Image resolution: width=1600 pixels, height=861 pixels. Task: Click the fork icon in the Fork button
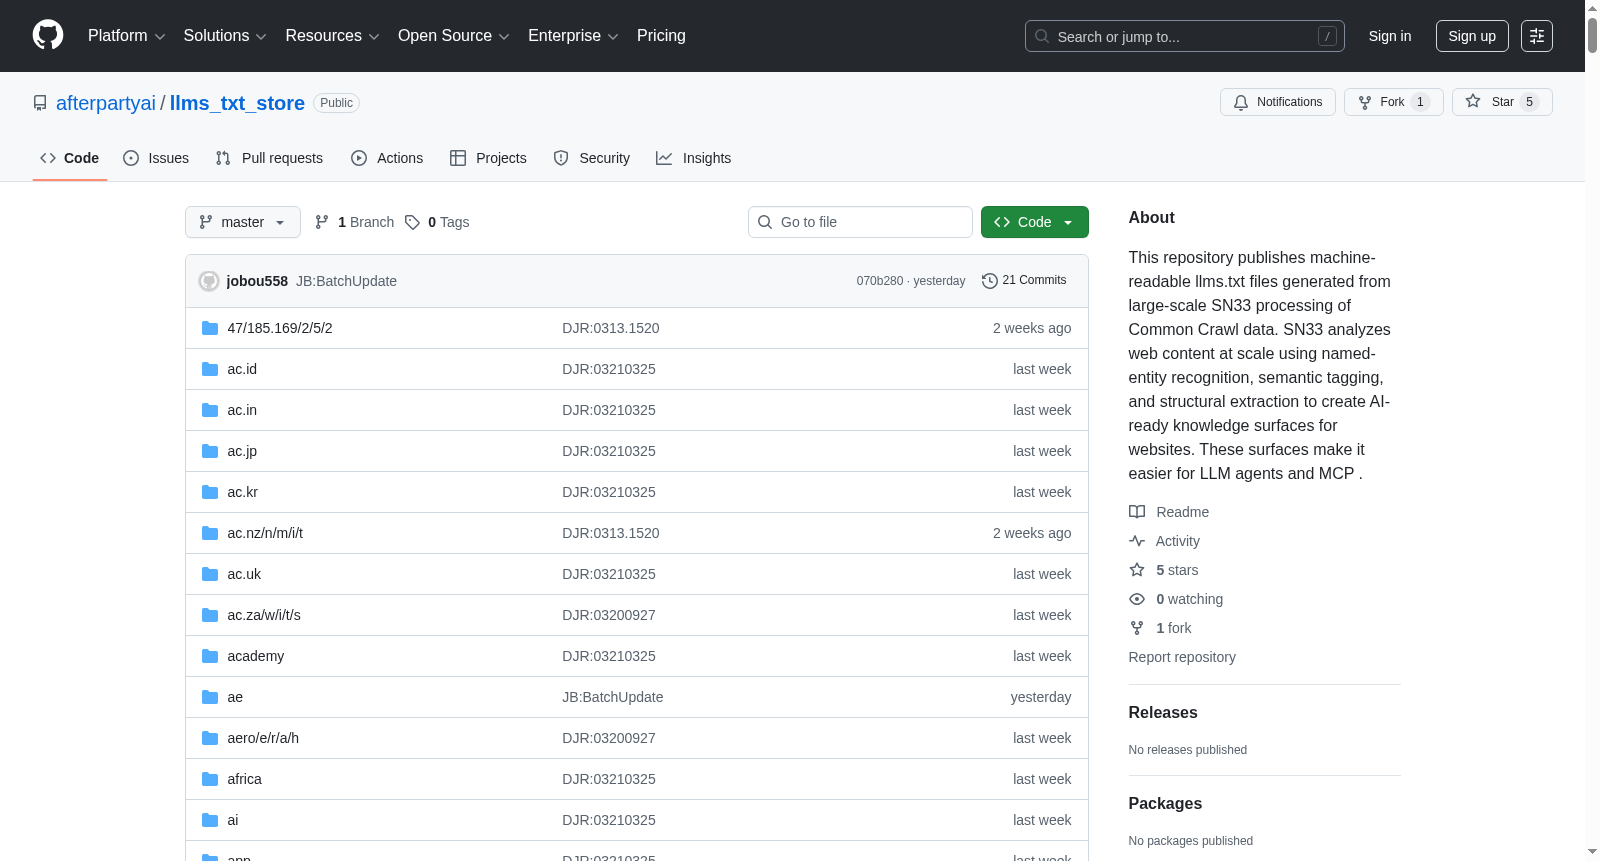coord(1365,102)
